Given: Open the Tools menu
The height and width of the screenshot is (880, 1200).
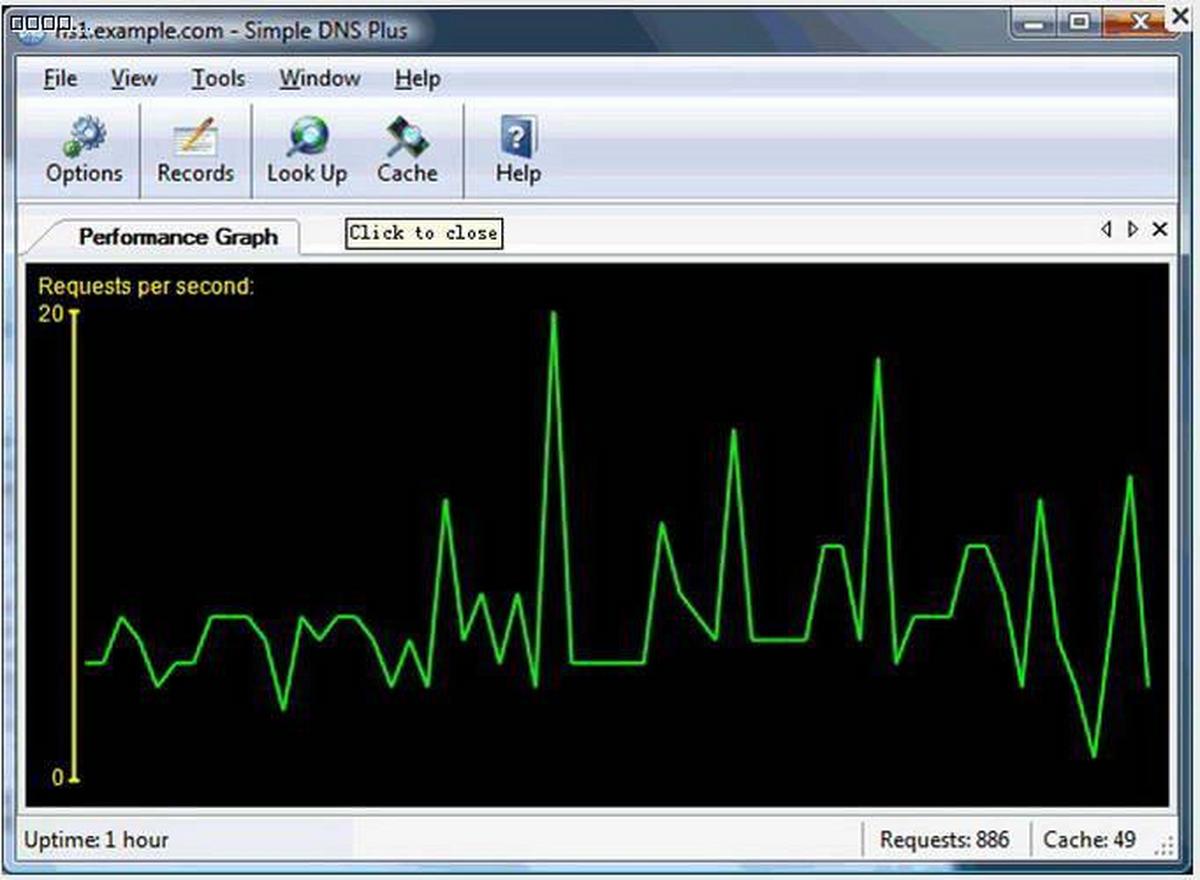Looking at the screenshot, I should (x=218, y=78).
